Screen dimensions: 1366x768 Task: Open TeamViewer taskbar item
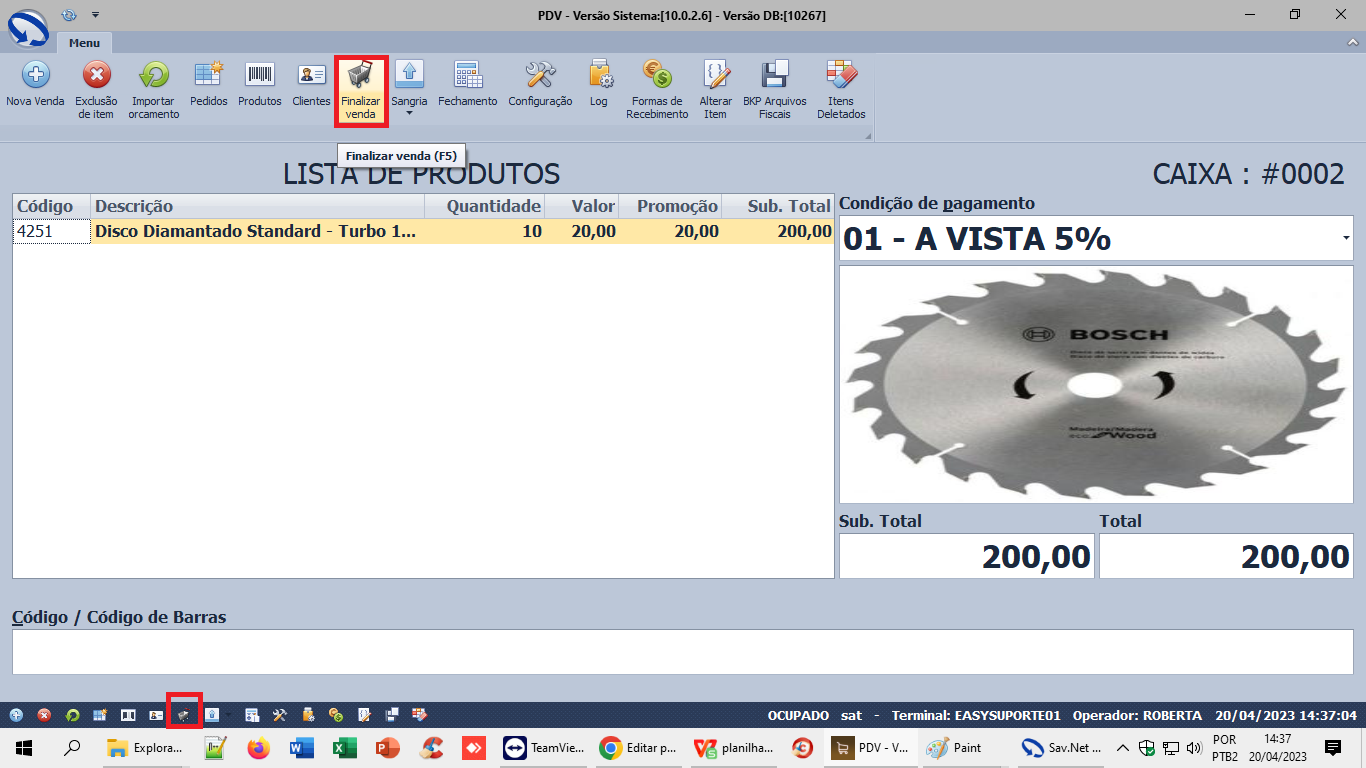click(x=545, y=747)
